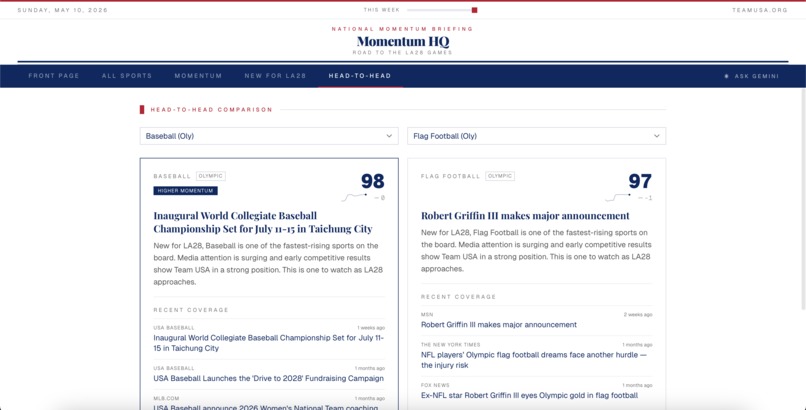The height and width of the screenshot is (410, 806).
Task: Click the Ask Gemini sparkle icon
Action: (x=726, y=76)
